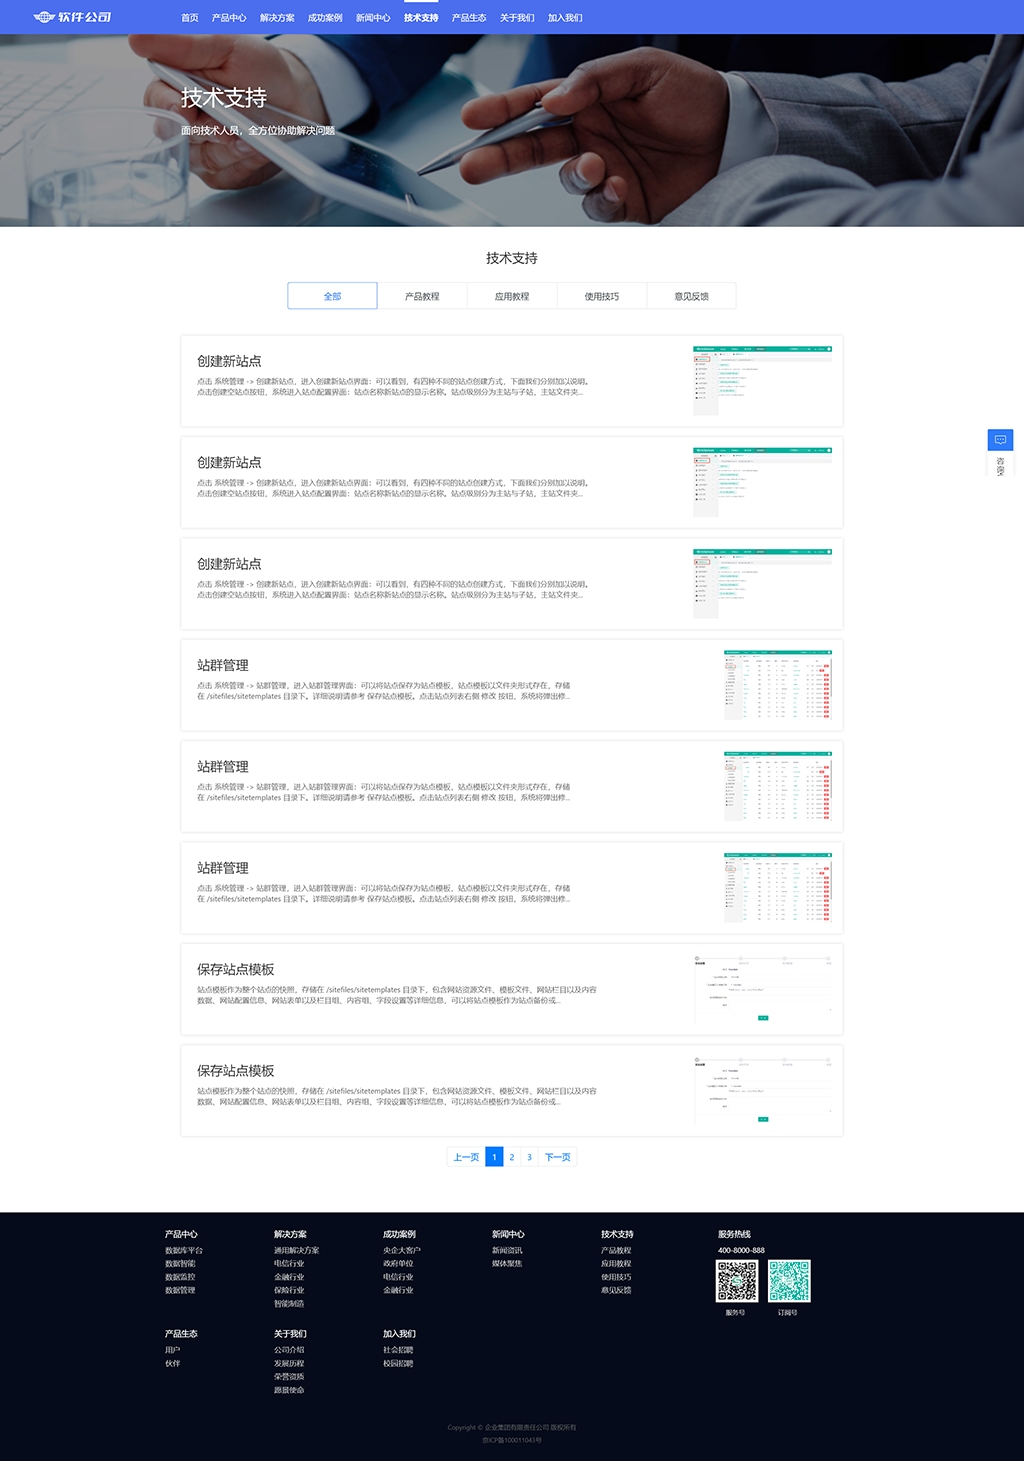Open the 媒体聚焦 footer link
Image resolution: width=1024 pixels, height=1461 pixels.
pyautogui.click(x=507, y=1264)
